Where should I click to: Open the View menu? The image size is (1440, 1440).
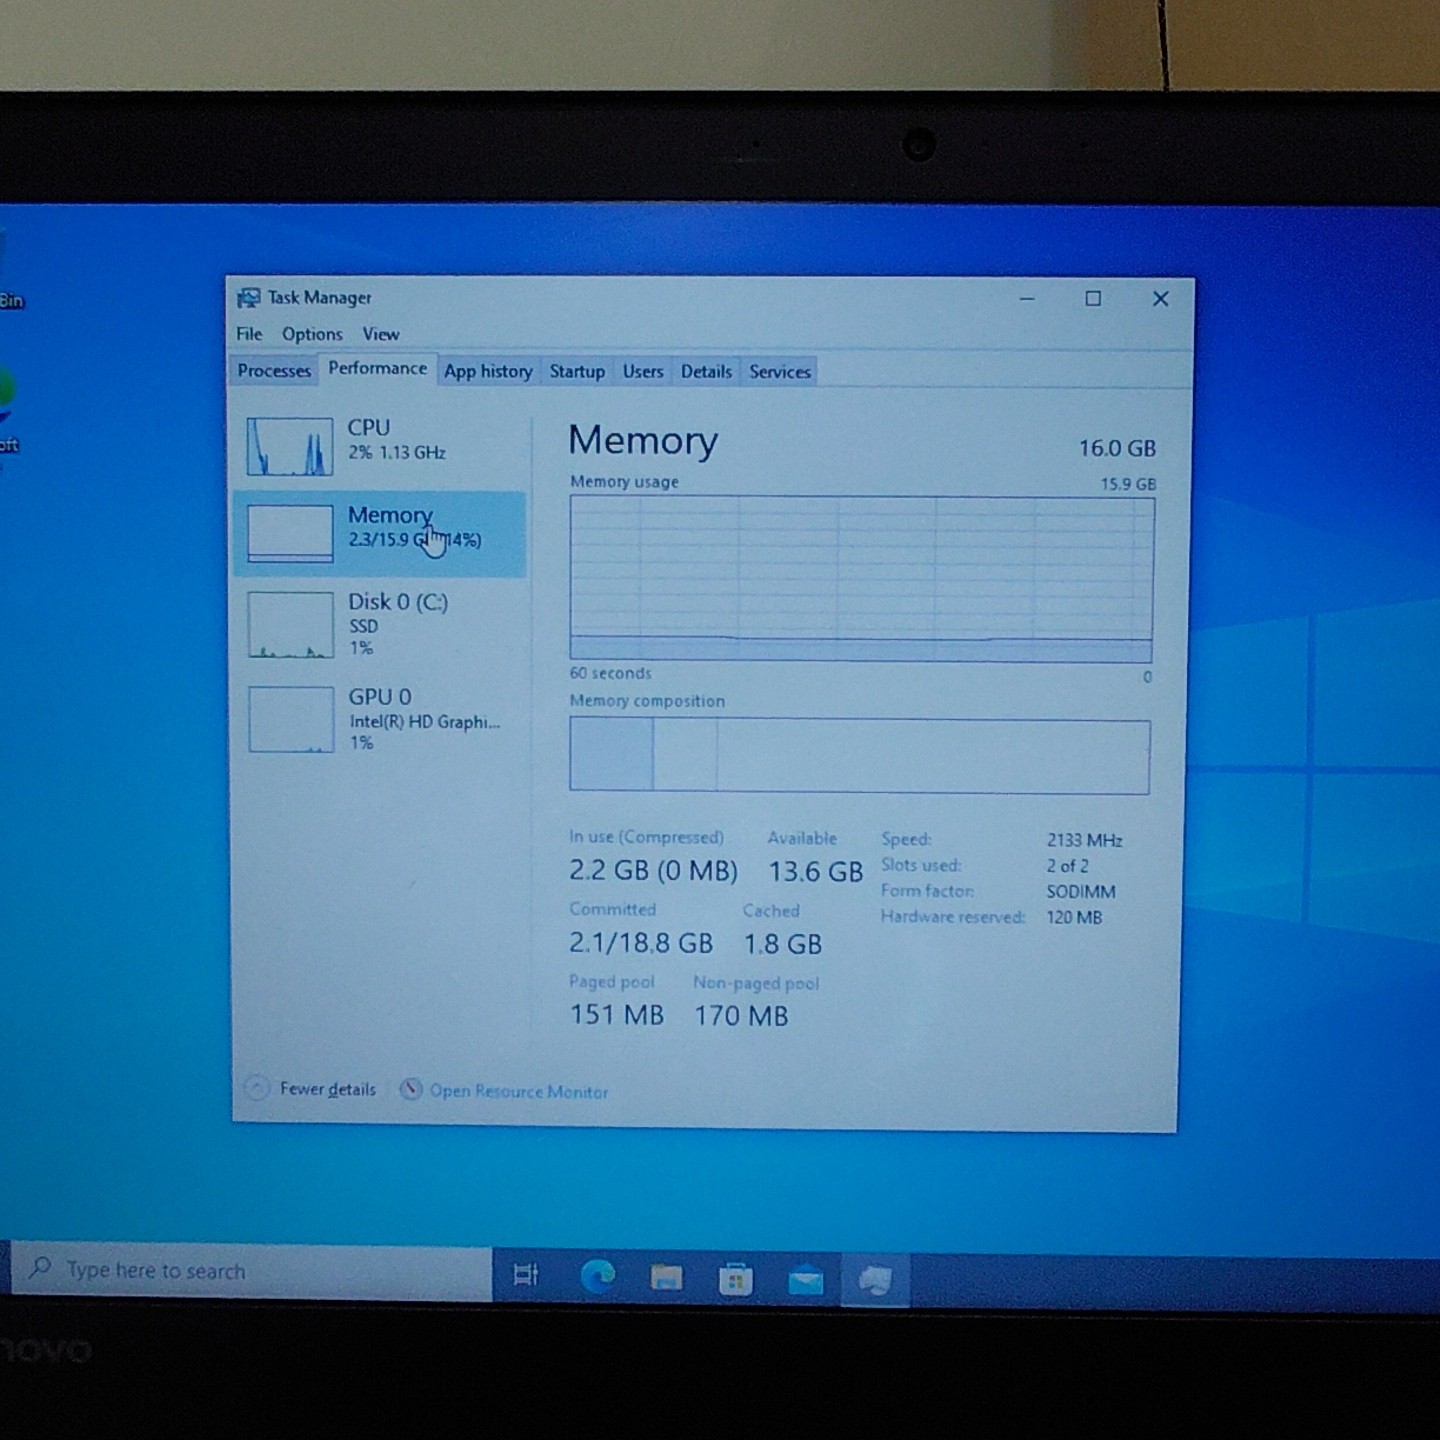click(381, 334)
